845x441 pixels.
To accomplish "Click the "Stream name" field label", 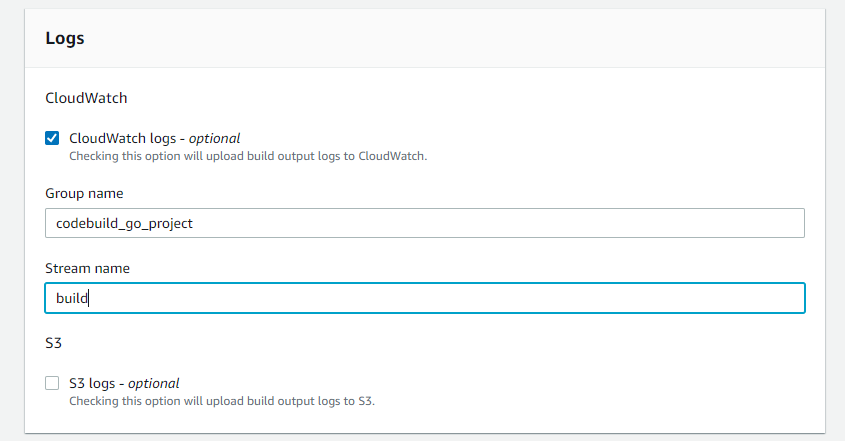I will [87, 268].
